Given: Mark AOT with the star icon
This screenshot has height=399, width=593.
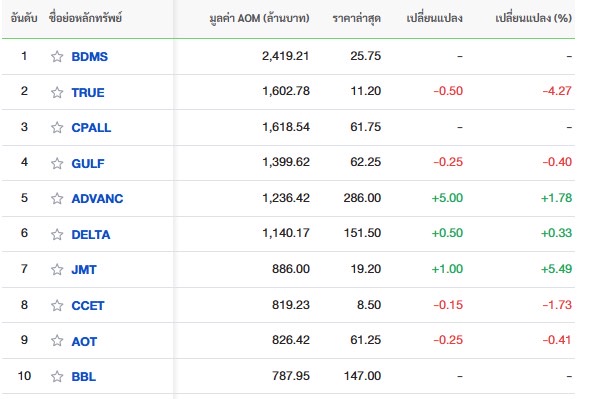Looking at the screenshot, I should pyautogui.click(x=57, y=341).
